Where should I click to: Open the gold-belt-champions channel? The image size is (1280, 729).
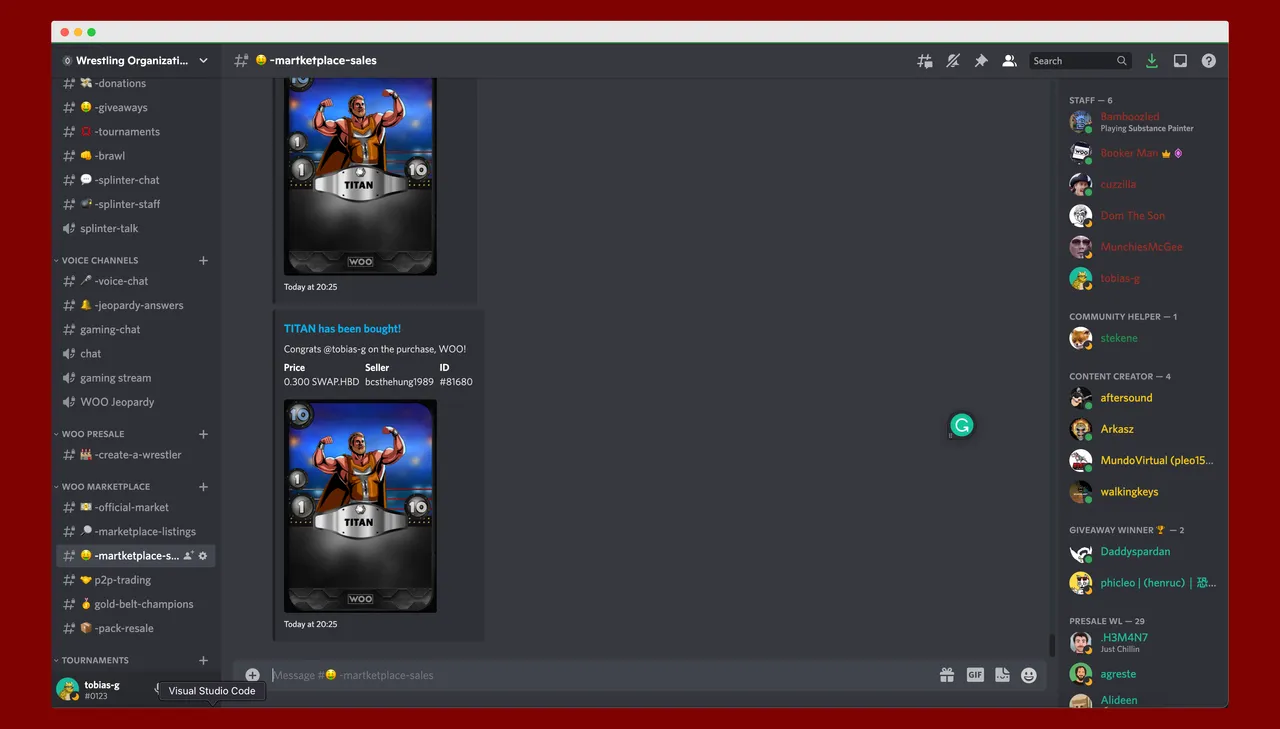[135, 604]
